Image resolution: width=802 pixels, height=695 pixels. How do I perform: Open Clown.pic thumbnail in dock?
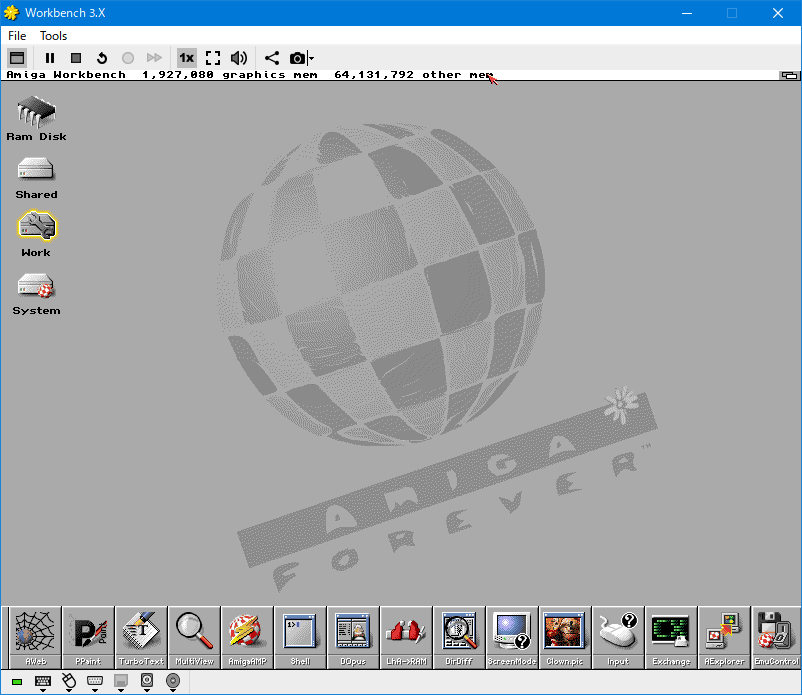(x=565, y=637)
